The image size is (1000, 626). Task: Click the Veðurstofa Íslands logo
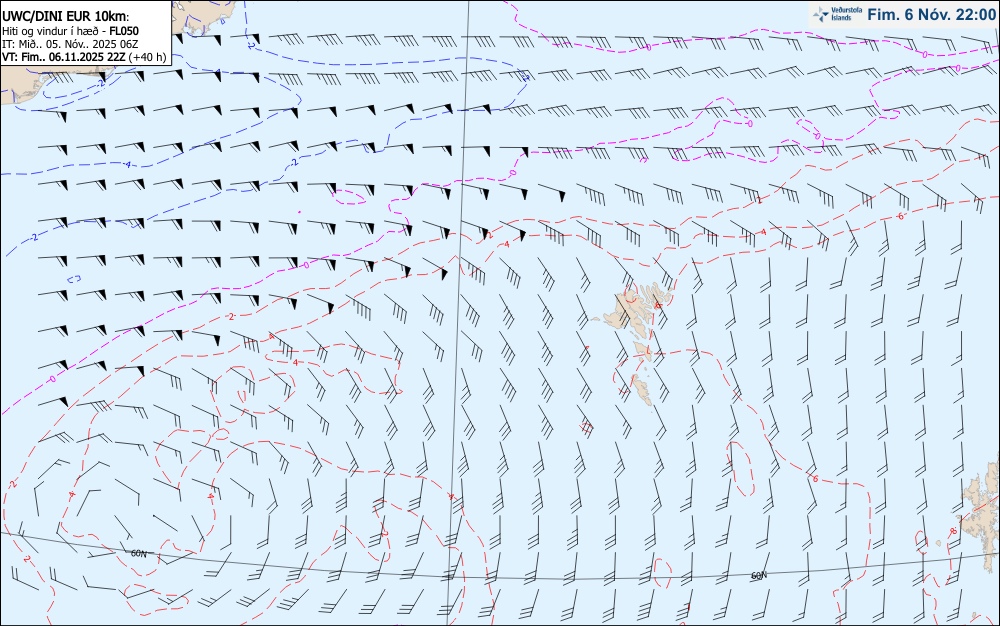838,14
